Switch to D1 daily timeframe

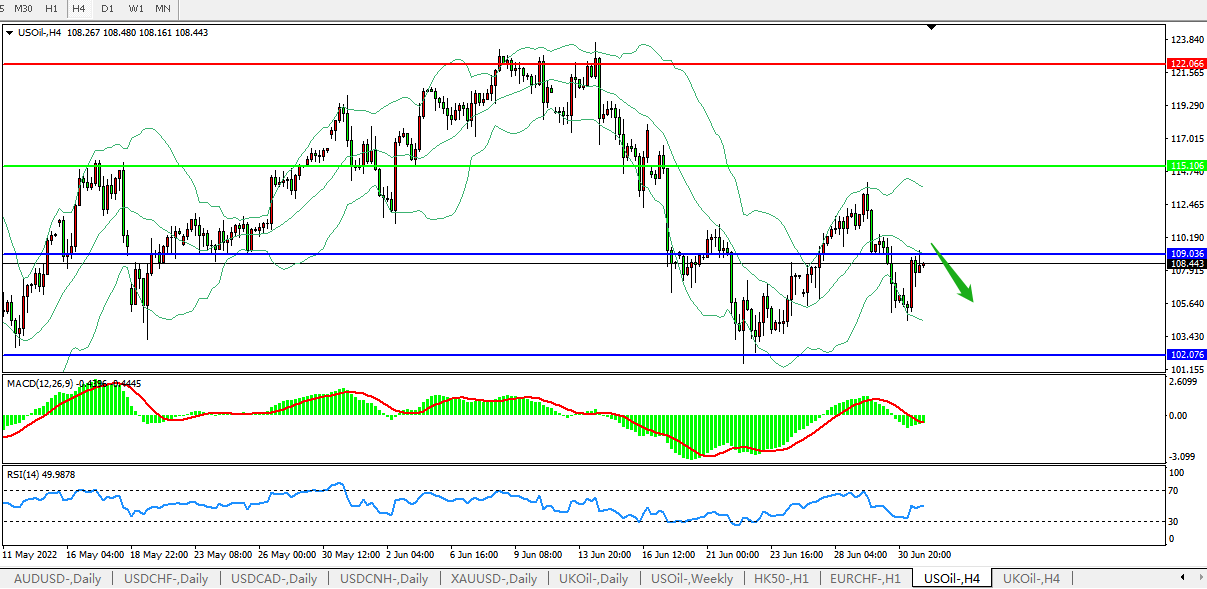108,8
